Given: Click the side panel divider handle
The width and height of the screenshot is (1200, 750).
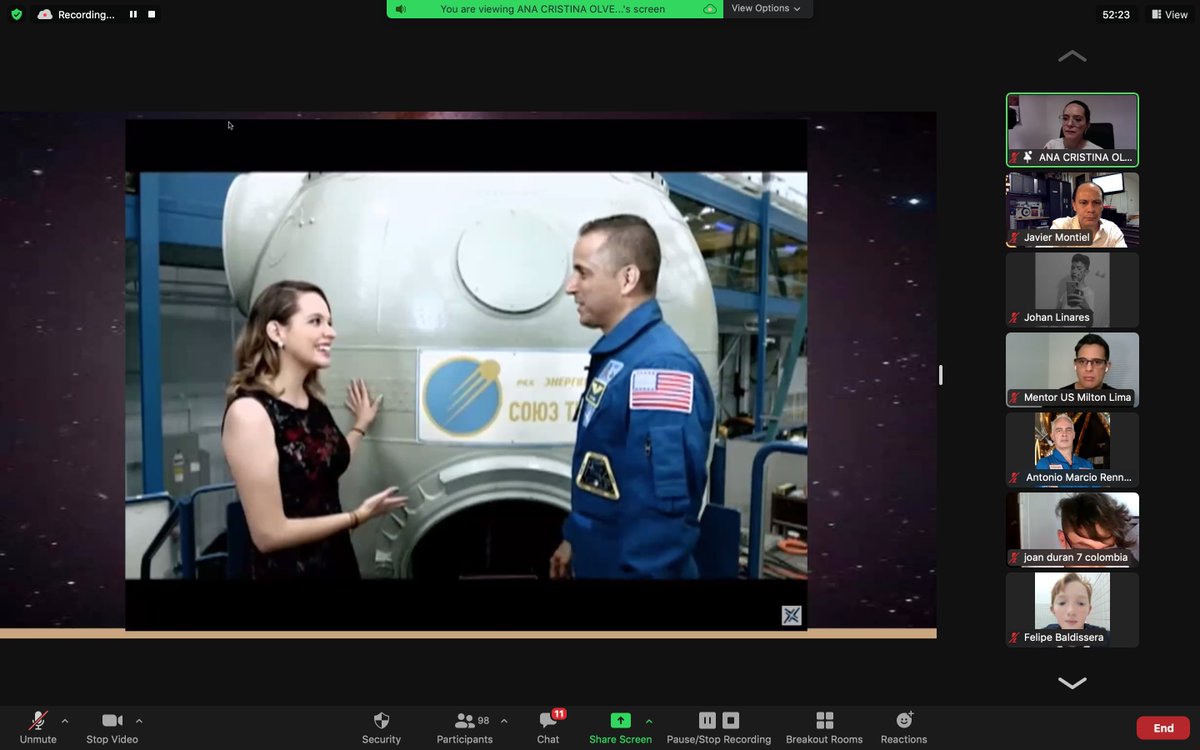Looking at the screenshot, I should click(x=941, y=375).
